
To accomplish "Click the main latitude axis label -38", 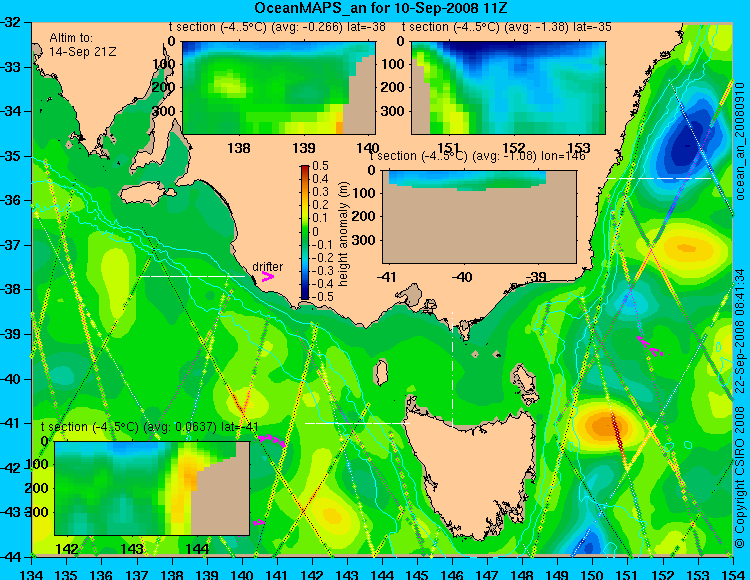I will [11, 289].
